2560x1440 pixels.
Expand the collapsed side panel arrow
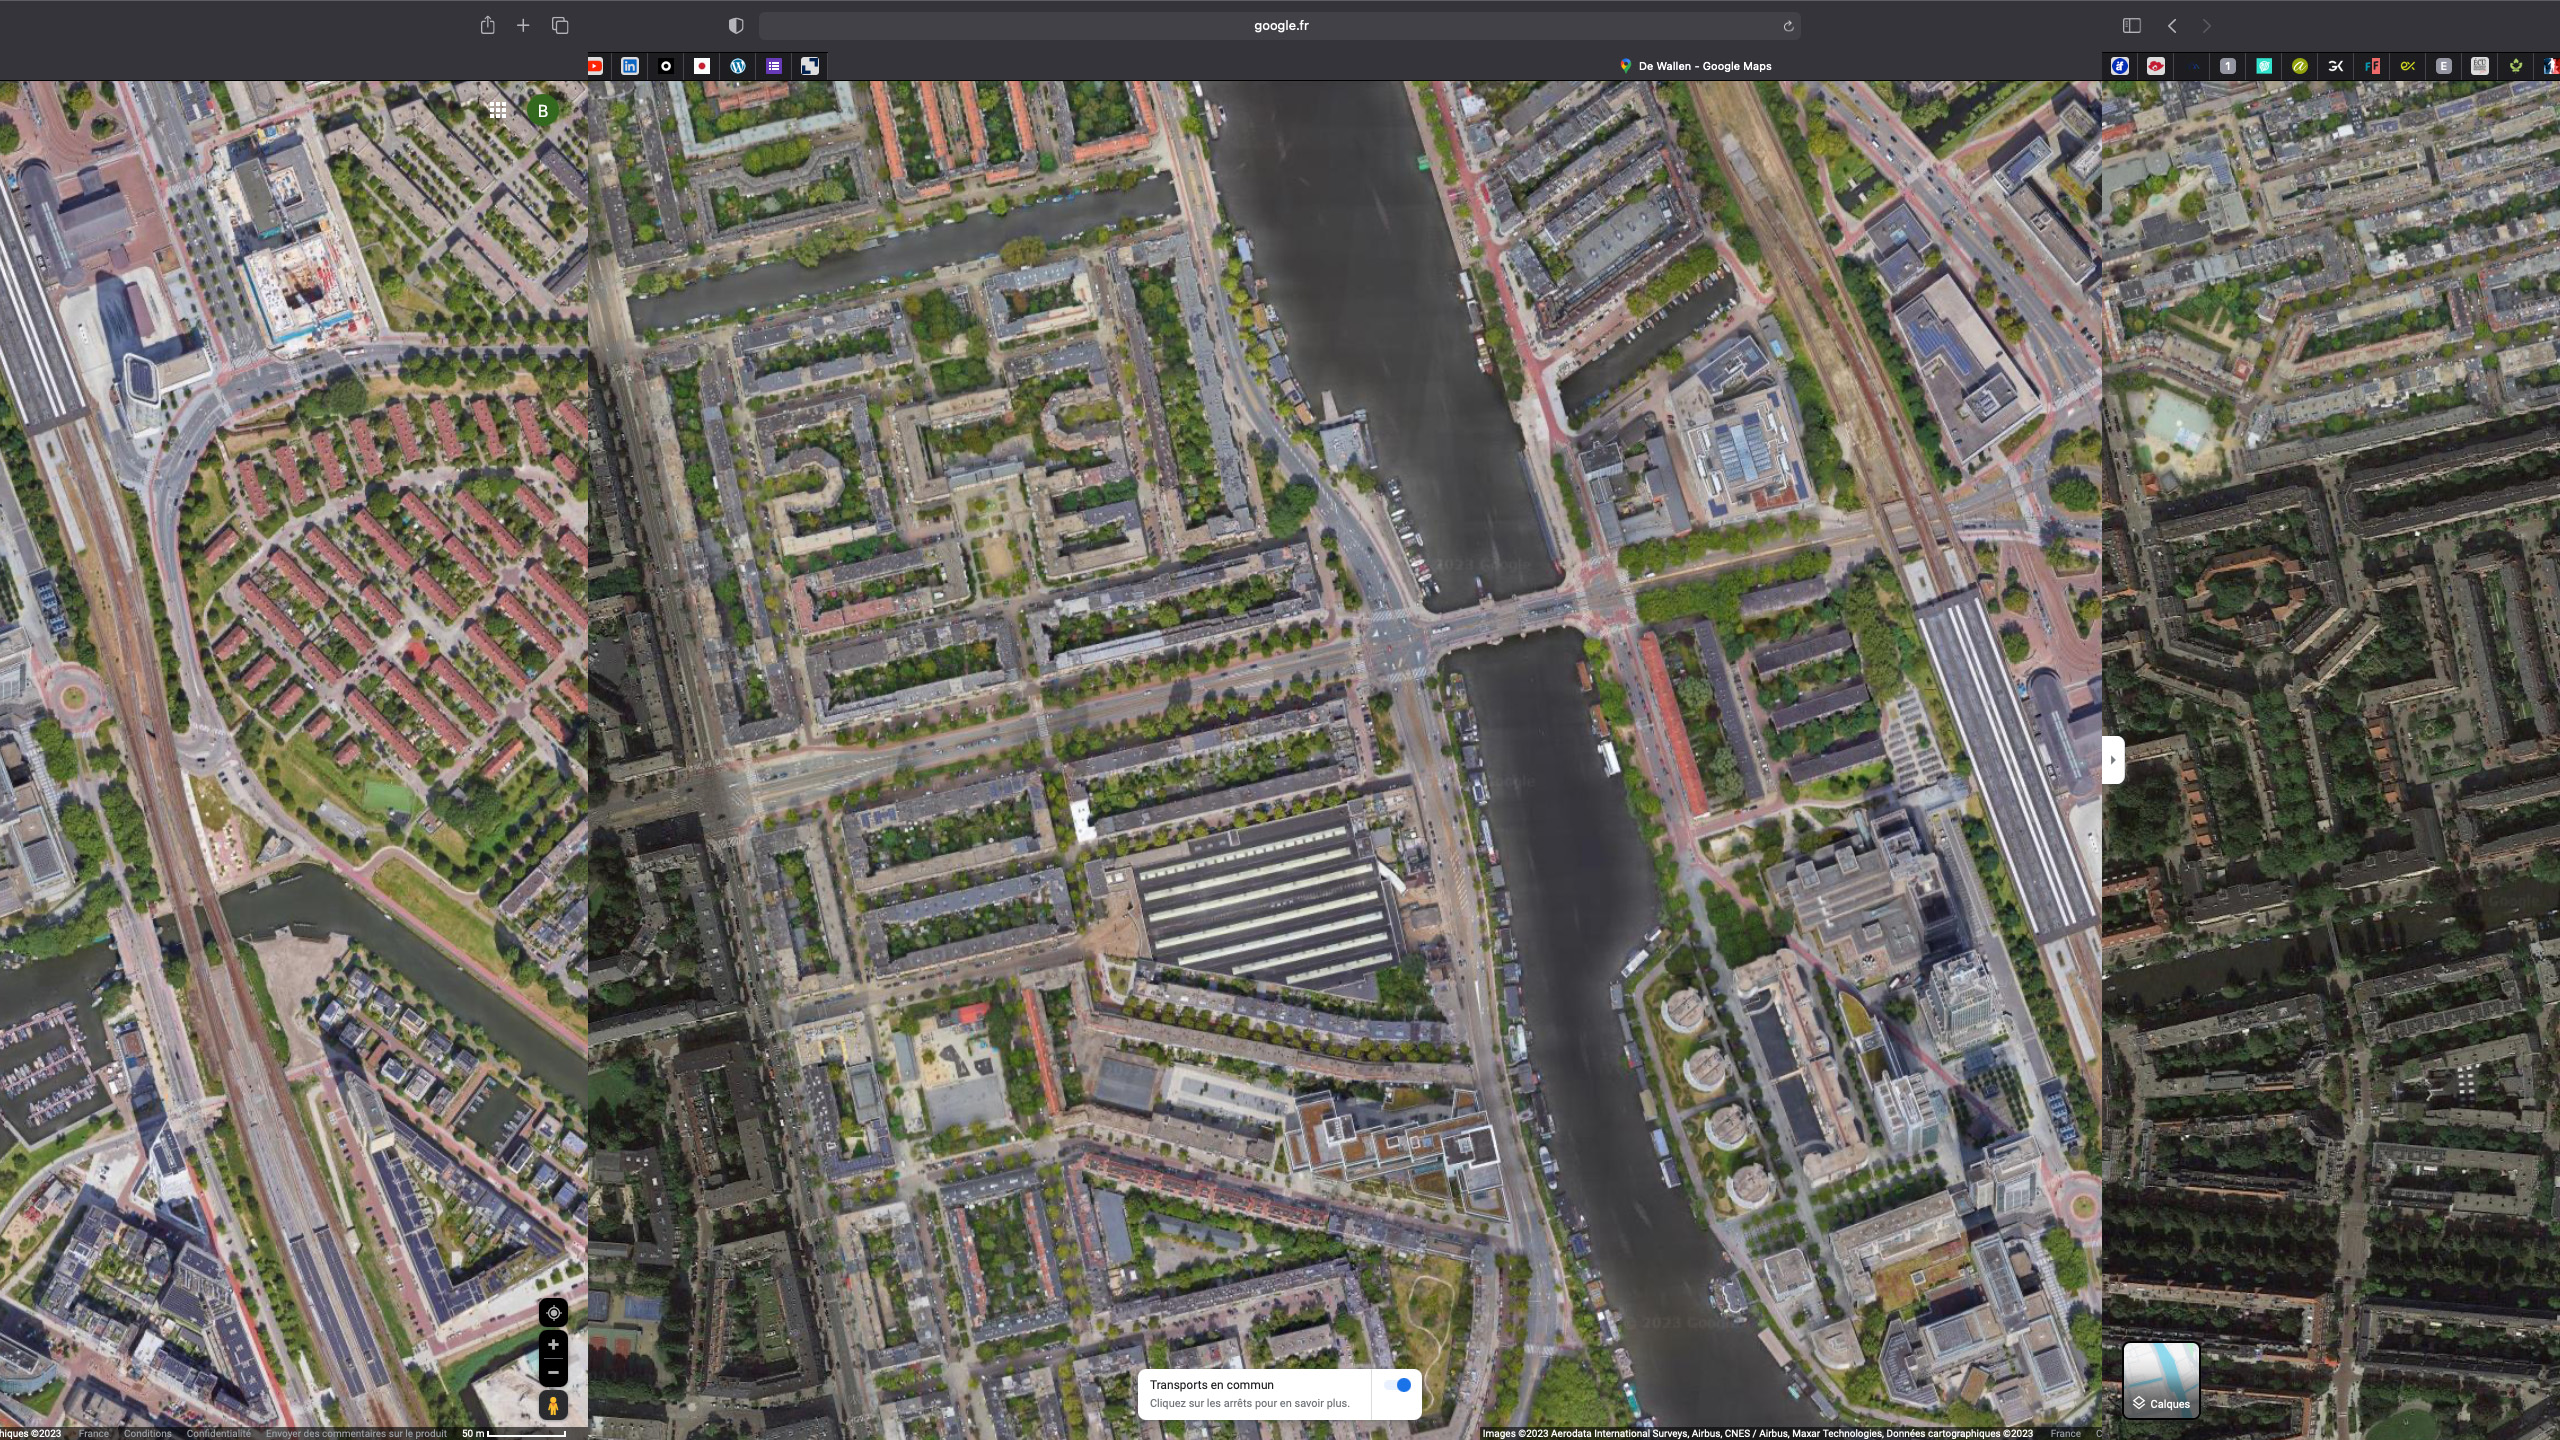[x=2112, y=760]
